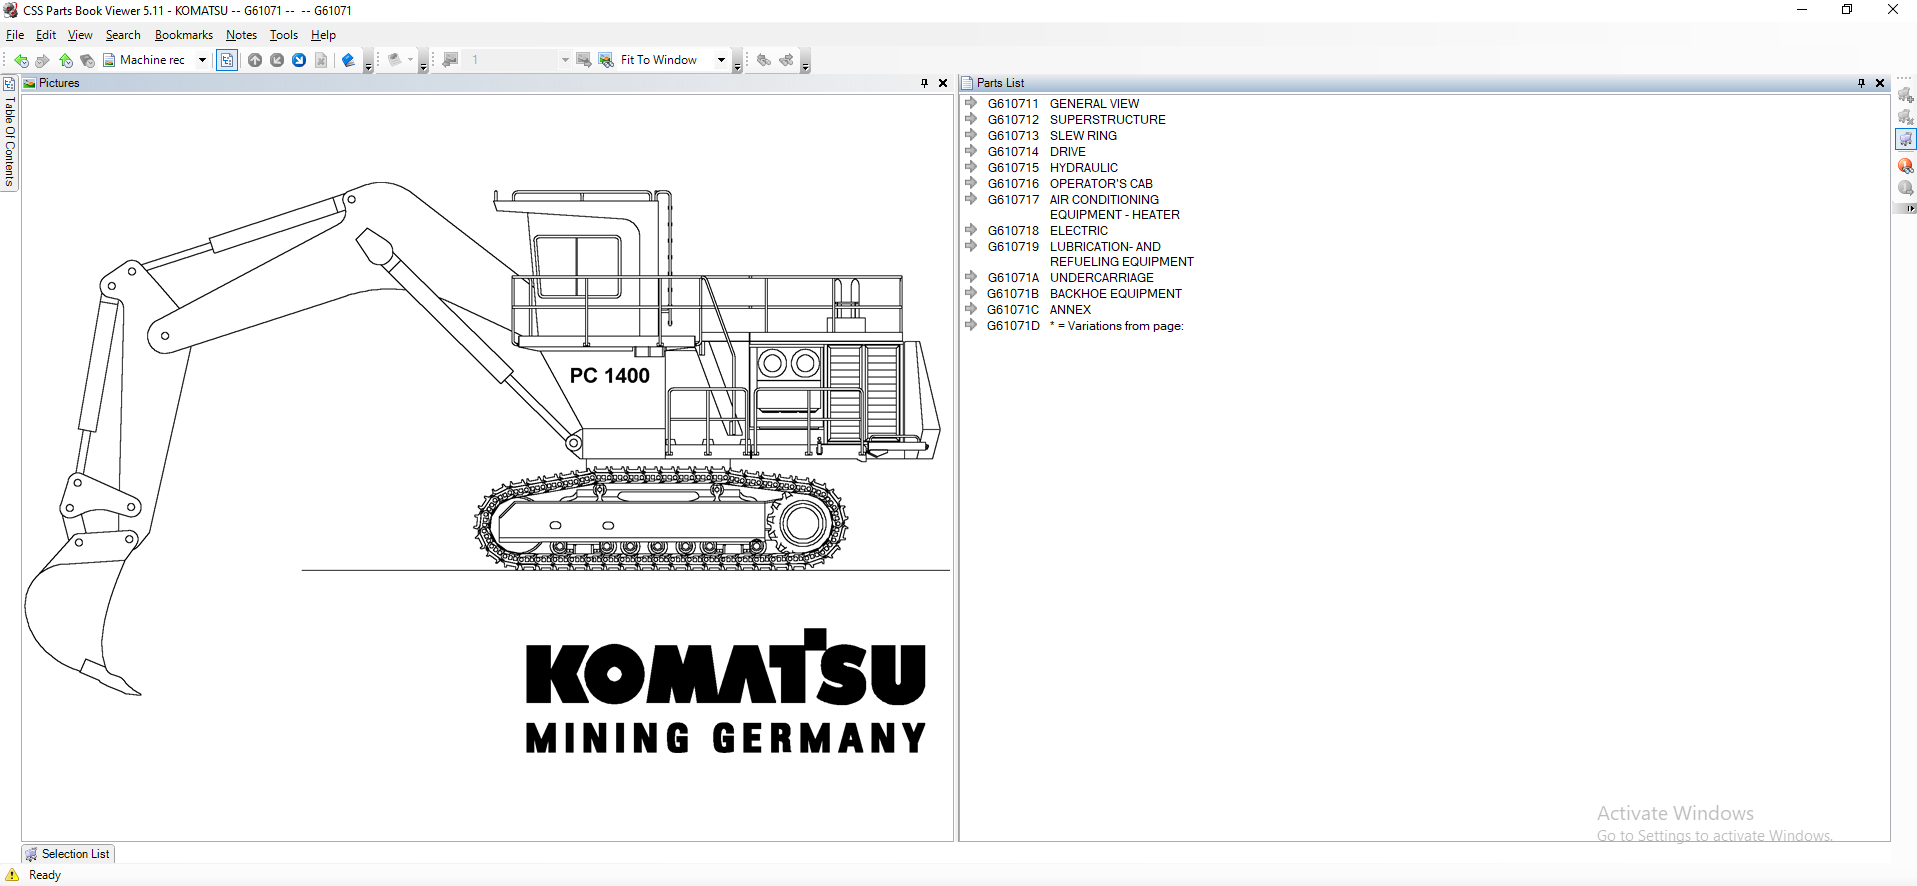Select the SLEW RING entry
1917x886 pixels.
(1083, 136)
